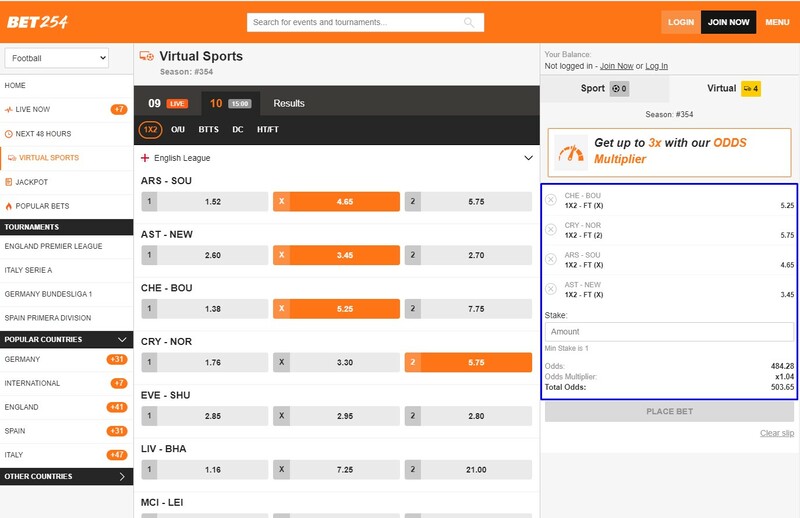
Task: Open the Football sport dropdown
Action: click(x=57, y=58)
